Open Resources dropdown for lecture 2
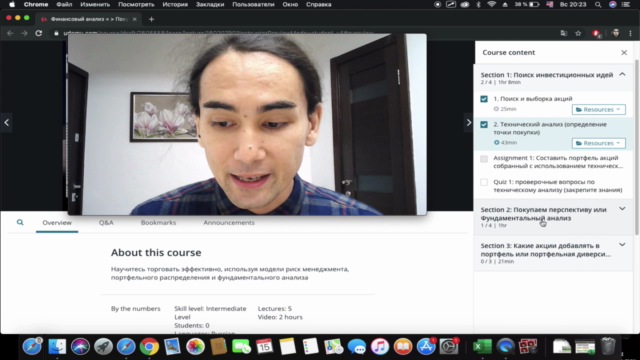This screenshot has height=360, width=640. tap(598, 143)
